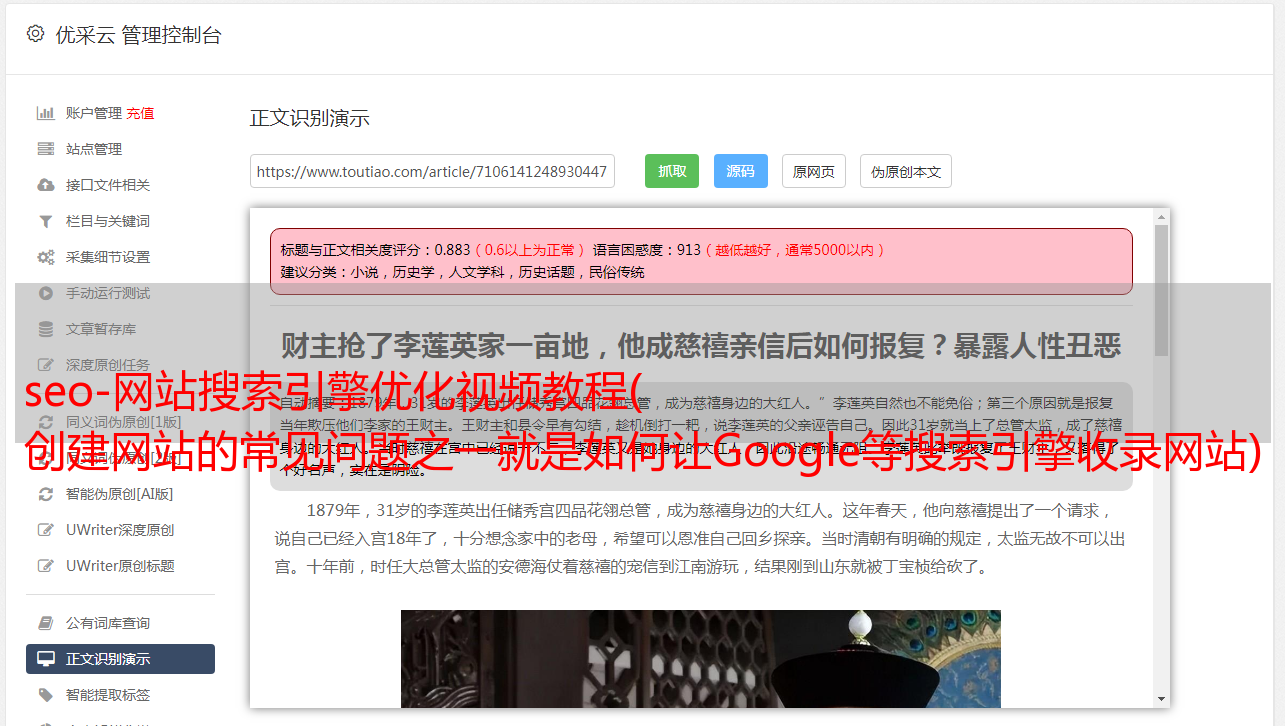Click the cloud upload icon for 接口文件相关
Screen dimensions: 1285x726
pyautogui.click(x=46, y=185)
